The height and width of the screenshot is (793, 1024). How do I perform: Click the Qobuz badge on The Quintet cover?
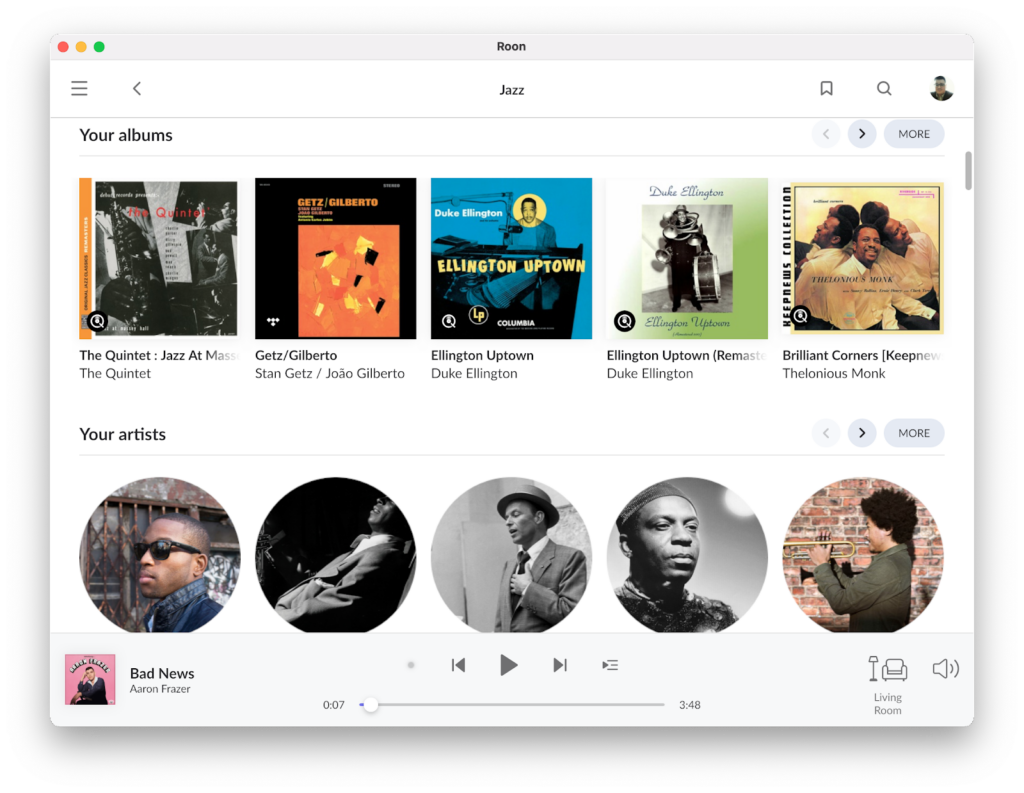[x=97, y=321]
